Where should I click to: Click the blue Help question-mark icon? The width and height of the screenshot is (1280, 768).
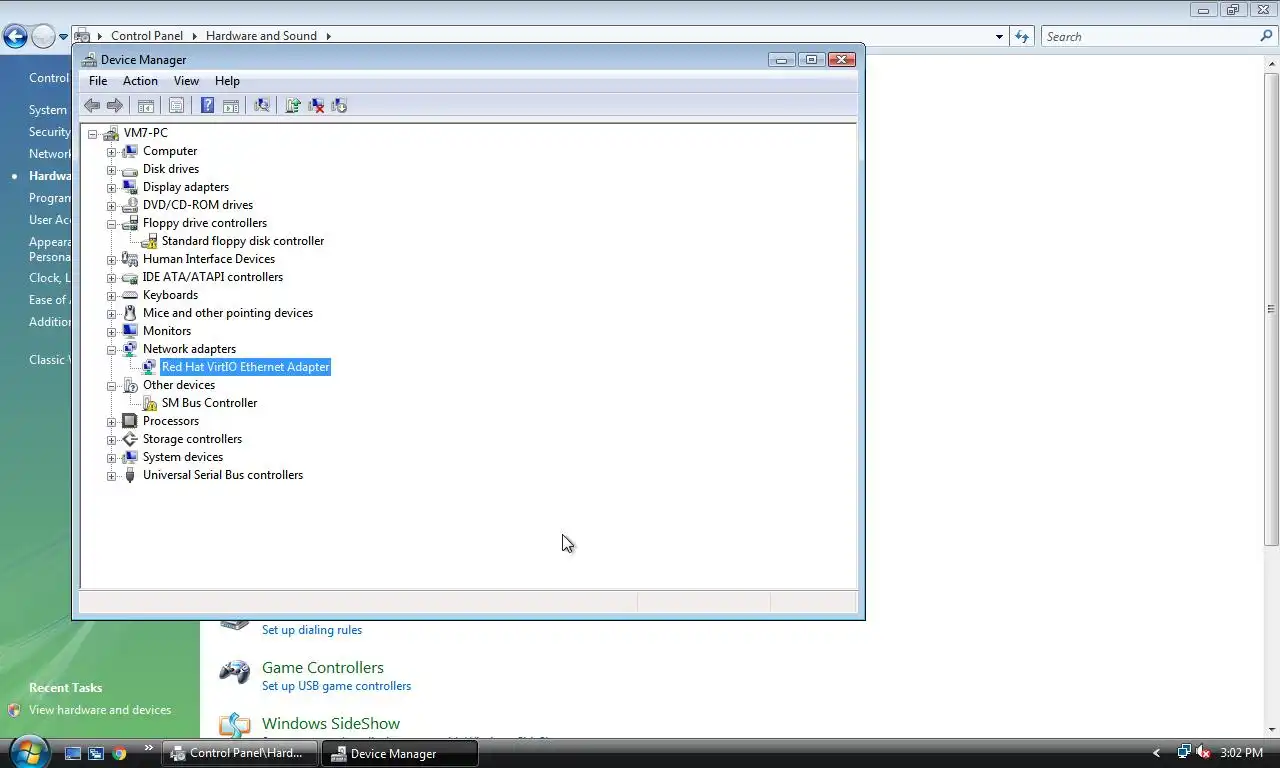click(207, 105)
